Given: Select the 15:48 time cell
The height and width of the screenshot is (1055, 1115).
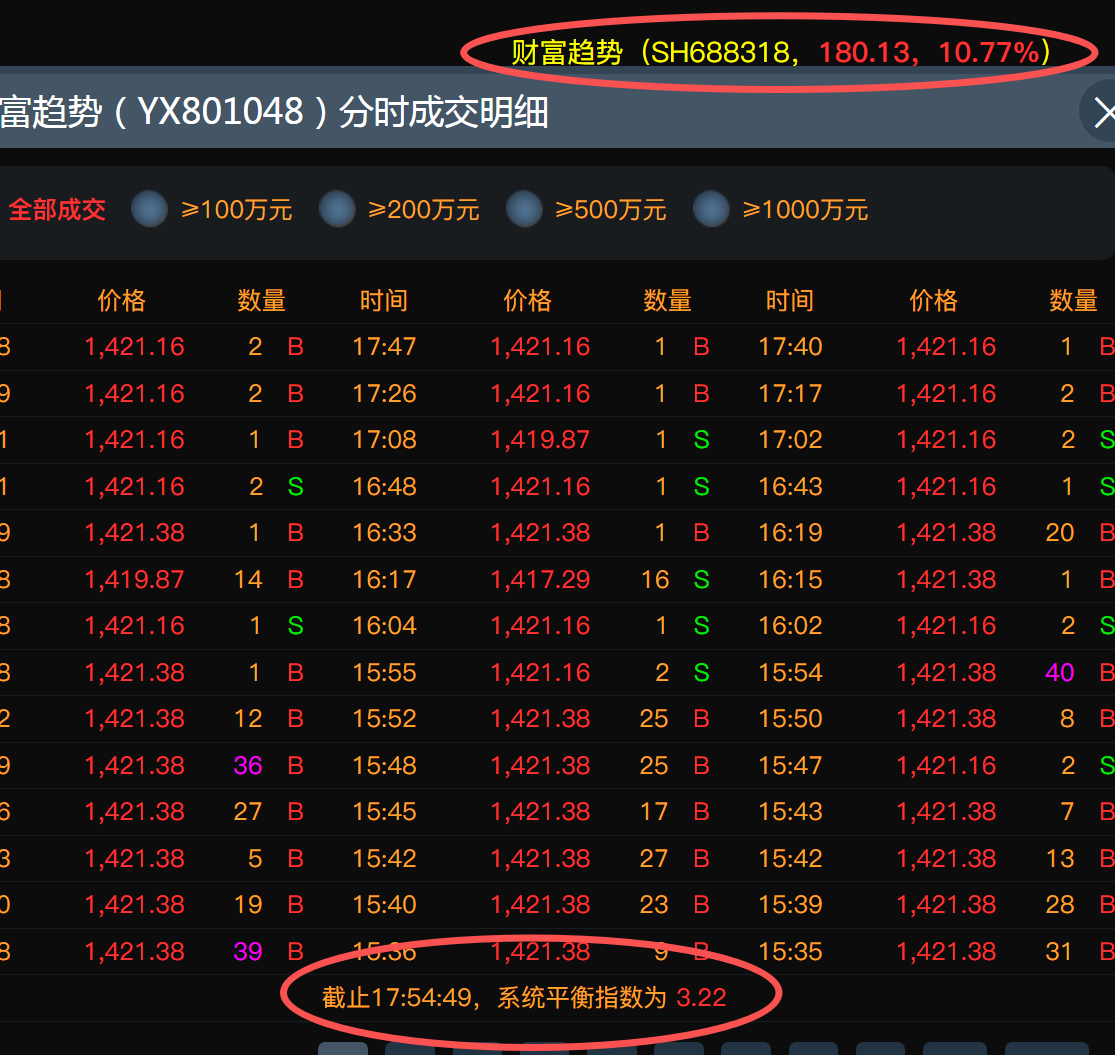Looking at the screenshot, I should [385, 766].
